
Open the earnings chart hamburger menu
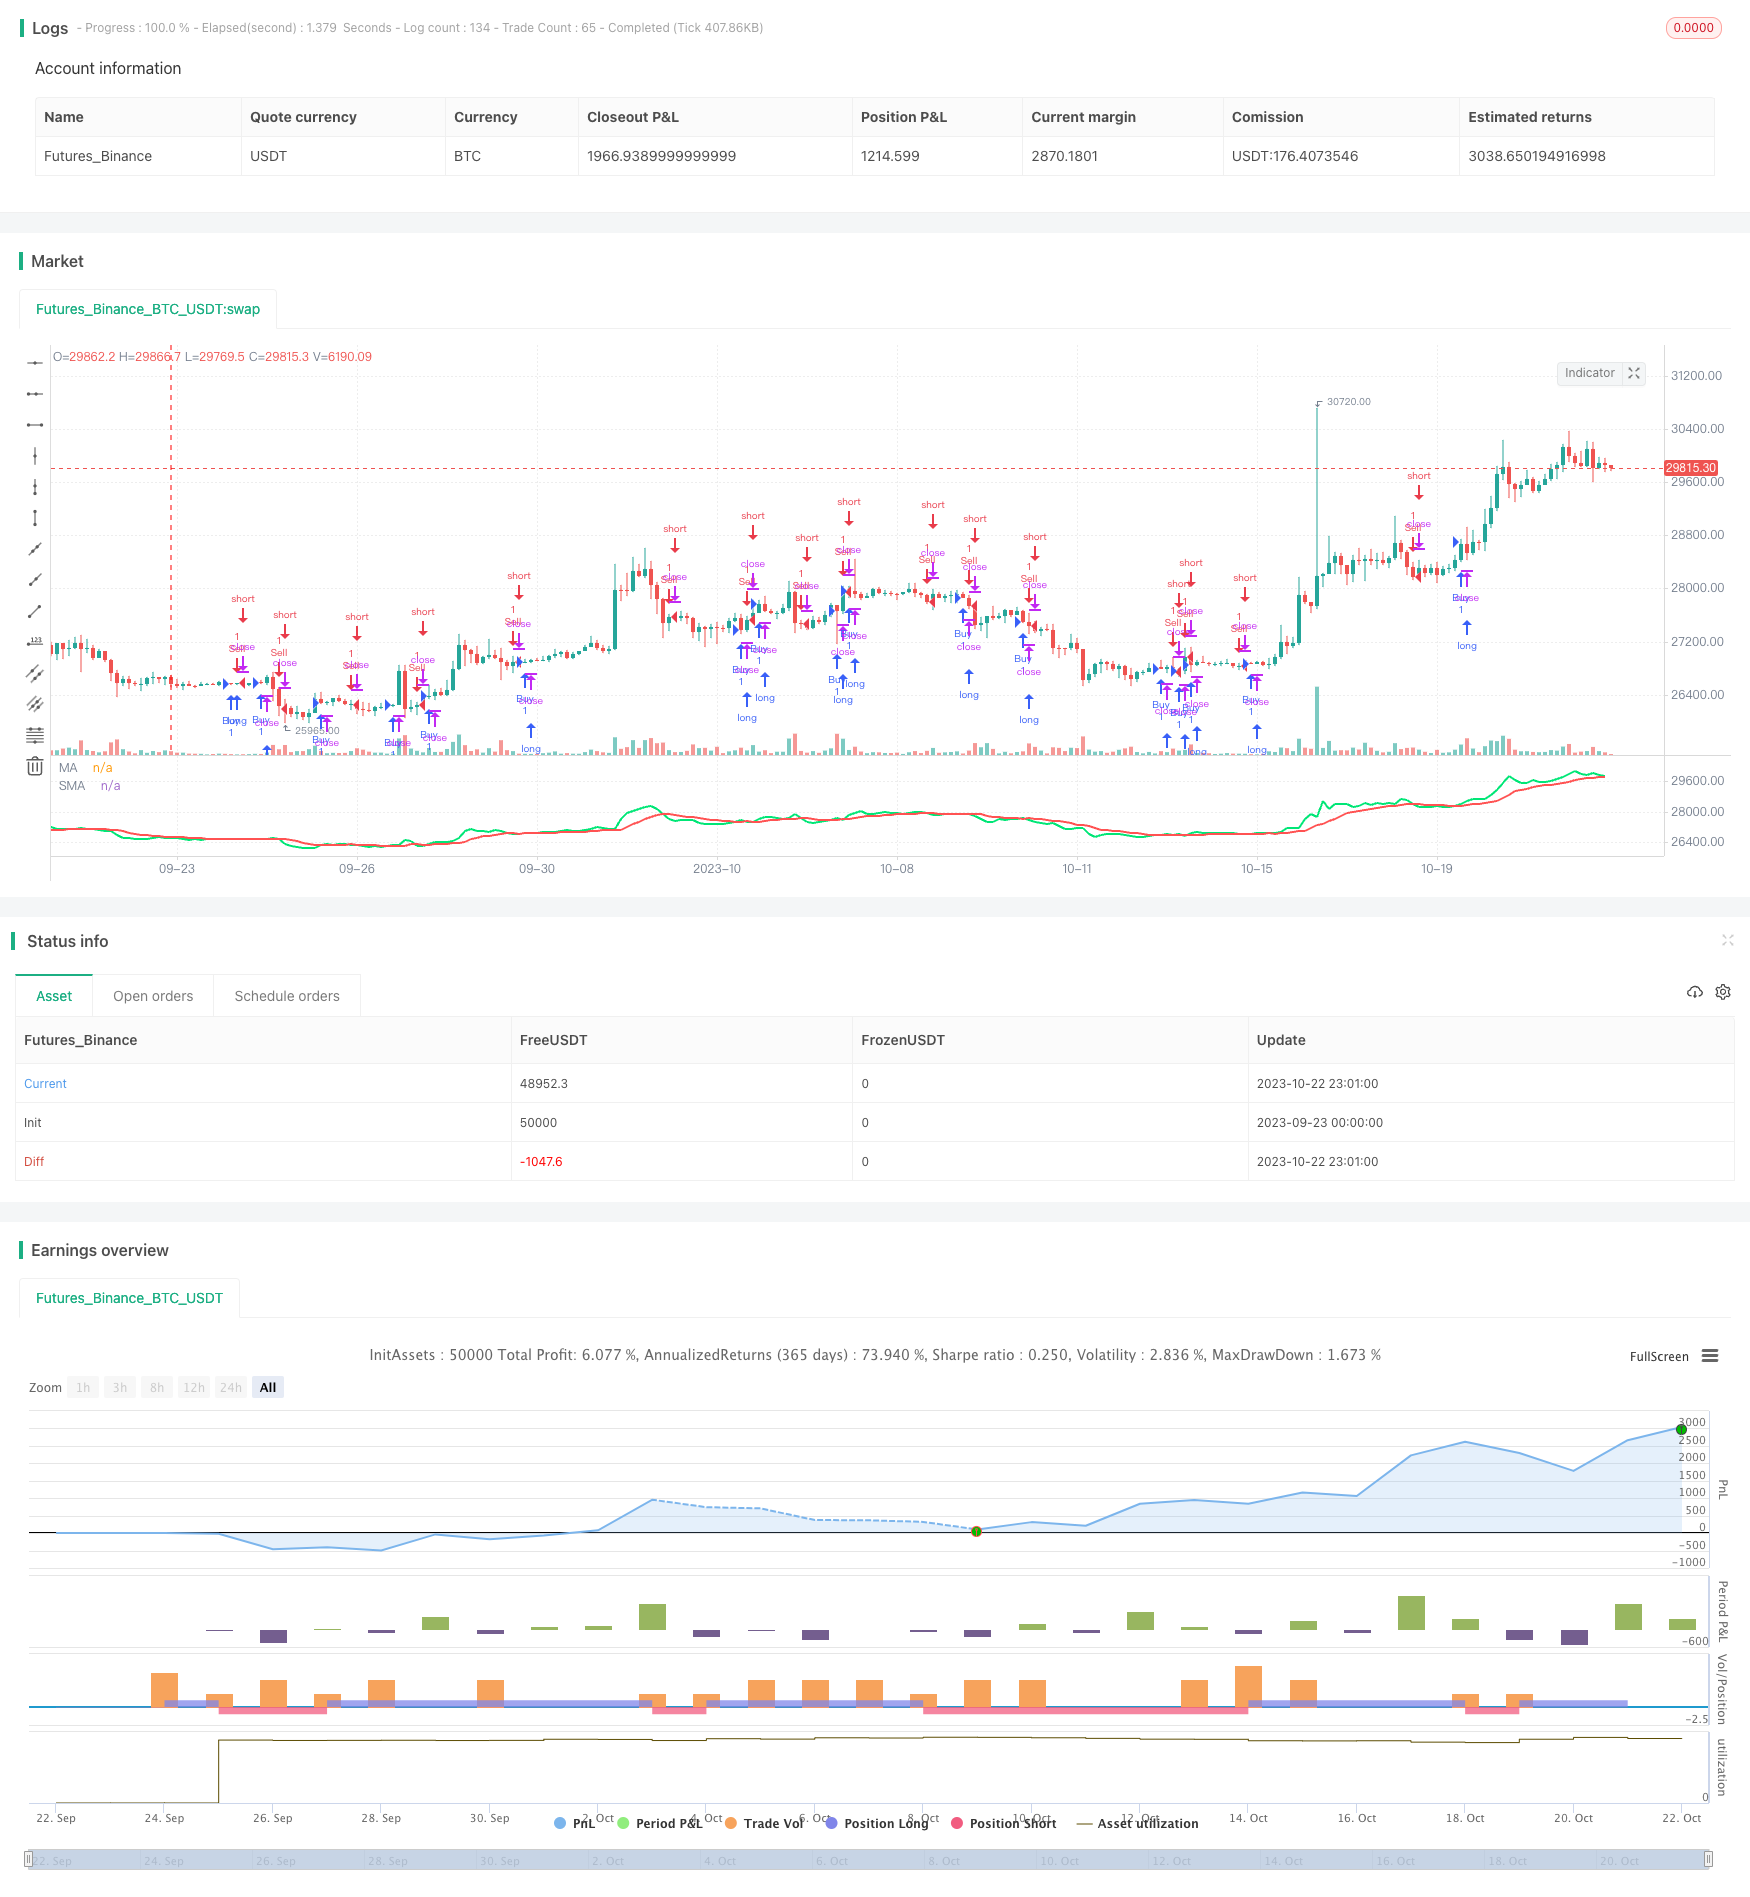coord(1710,1356)
